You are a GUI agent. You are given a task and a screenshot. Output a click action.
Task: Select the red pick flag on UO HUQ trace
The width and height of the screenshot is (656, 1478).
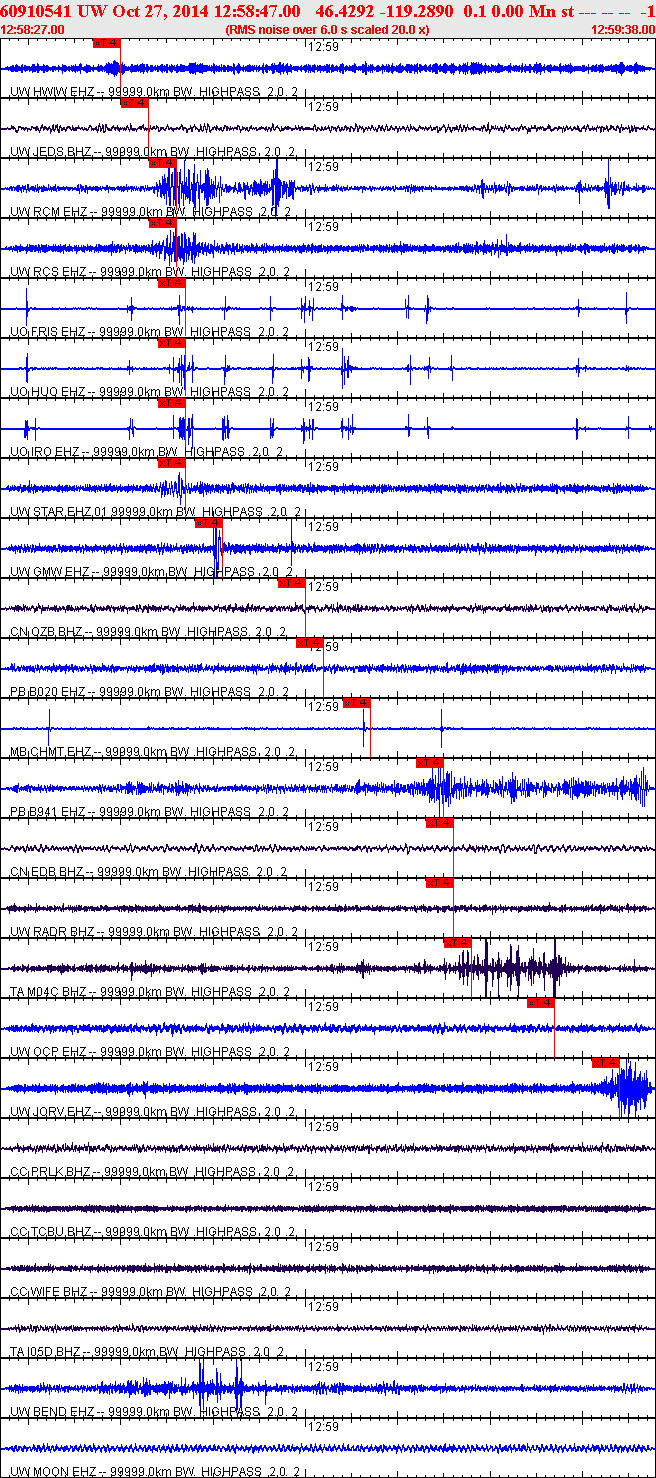[x=172, y=343]
